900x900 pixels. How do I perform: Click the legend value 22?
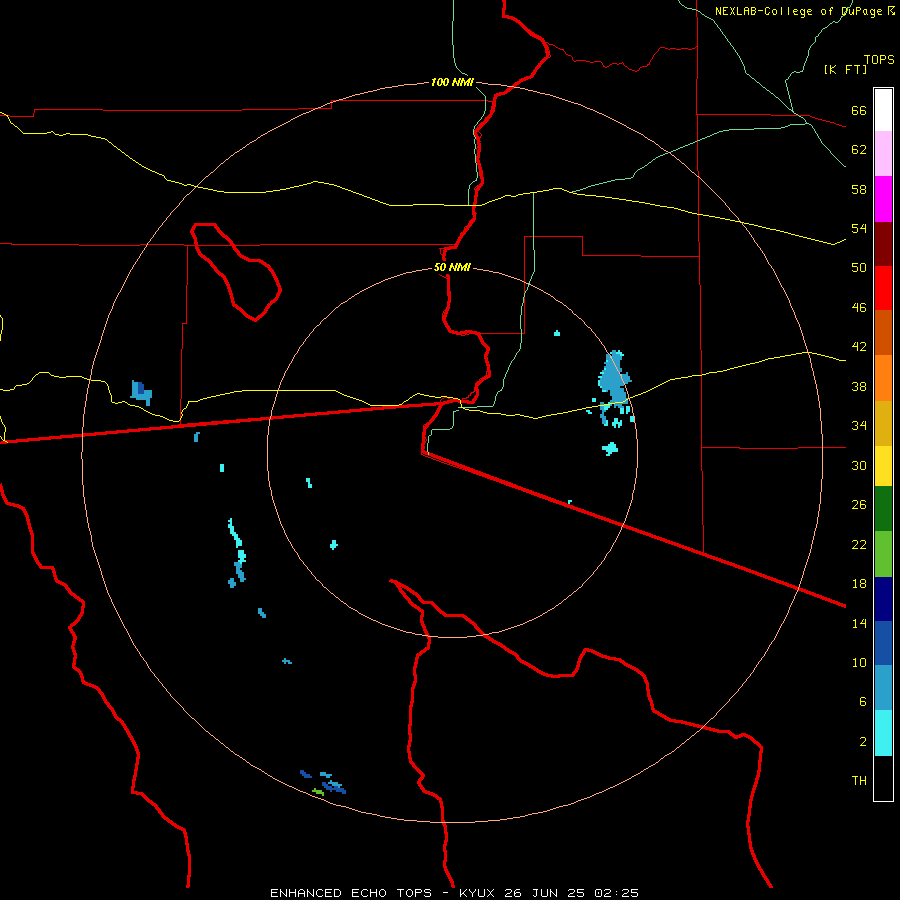pos(859,544)
